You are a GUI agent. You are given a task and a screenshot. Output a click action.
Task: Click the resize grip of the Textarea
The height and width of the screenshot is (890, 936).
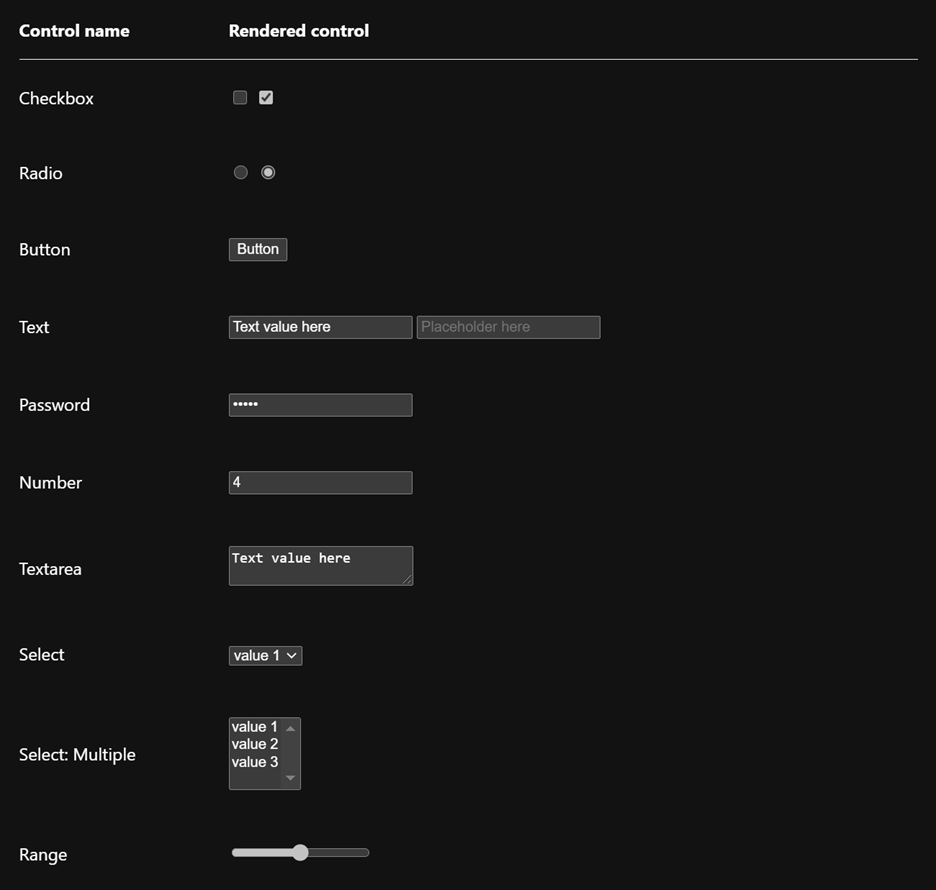coord(409,582)
